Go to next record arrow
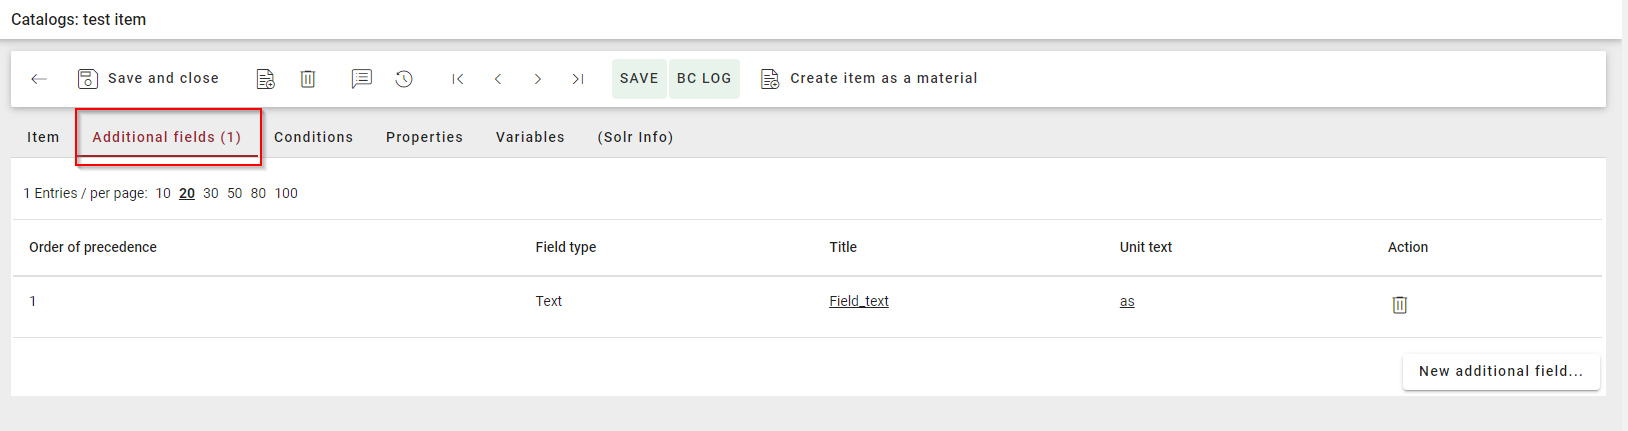Image resolution: width=1628 pixels, height=431 pixels. click(x=538, y=79)
